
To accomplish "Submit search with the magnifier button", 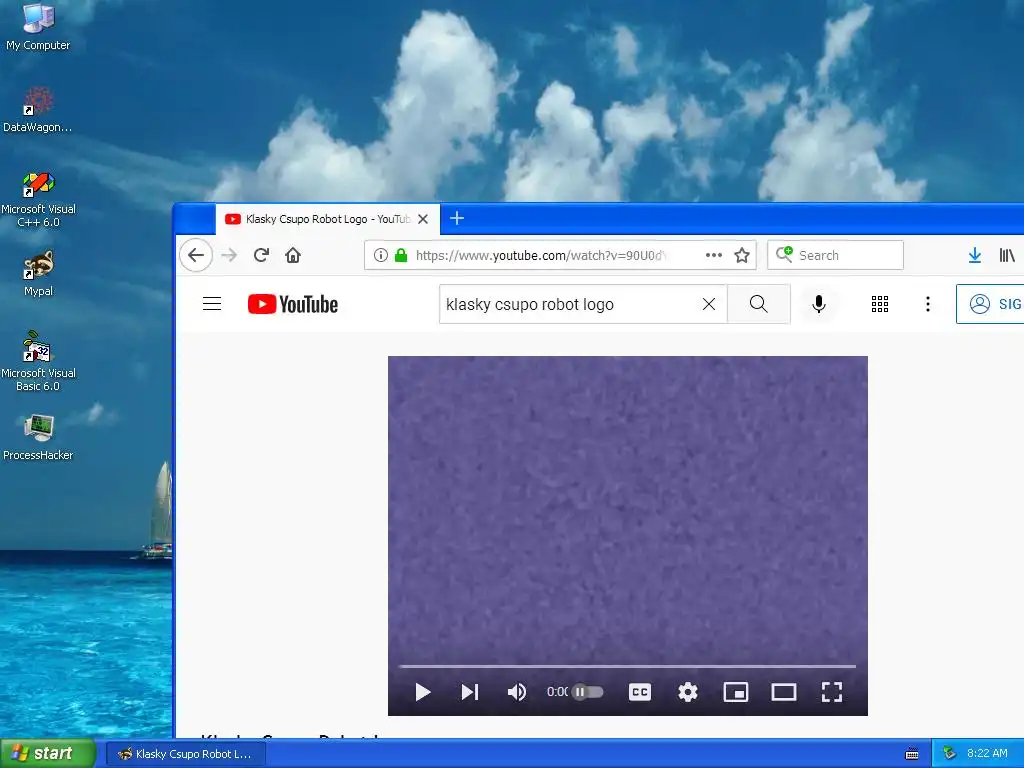I will click(x=758, y=304).
